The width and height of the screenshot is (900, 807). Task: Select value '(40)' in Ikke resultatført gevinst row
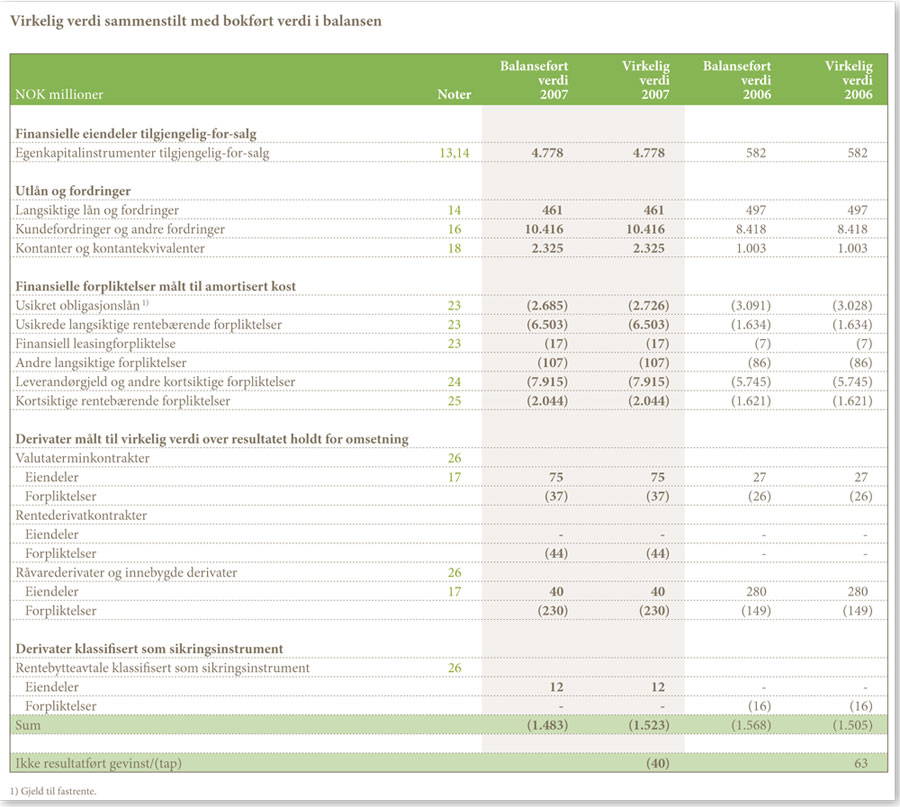point(656,763)
